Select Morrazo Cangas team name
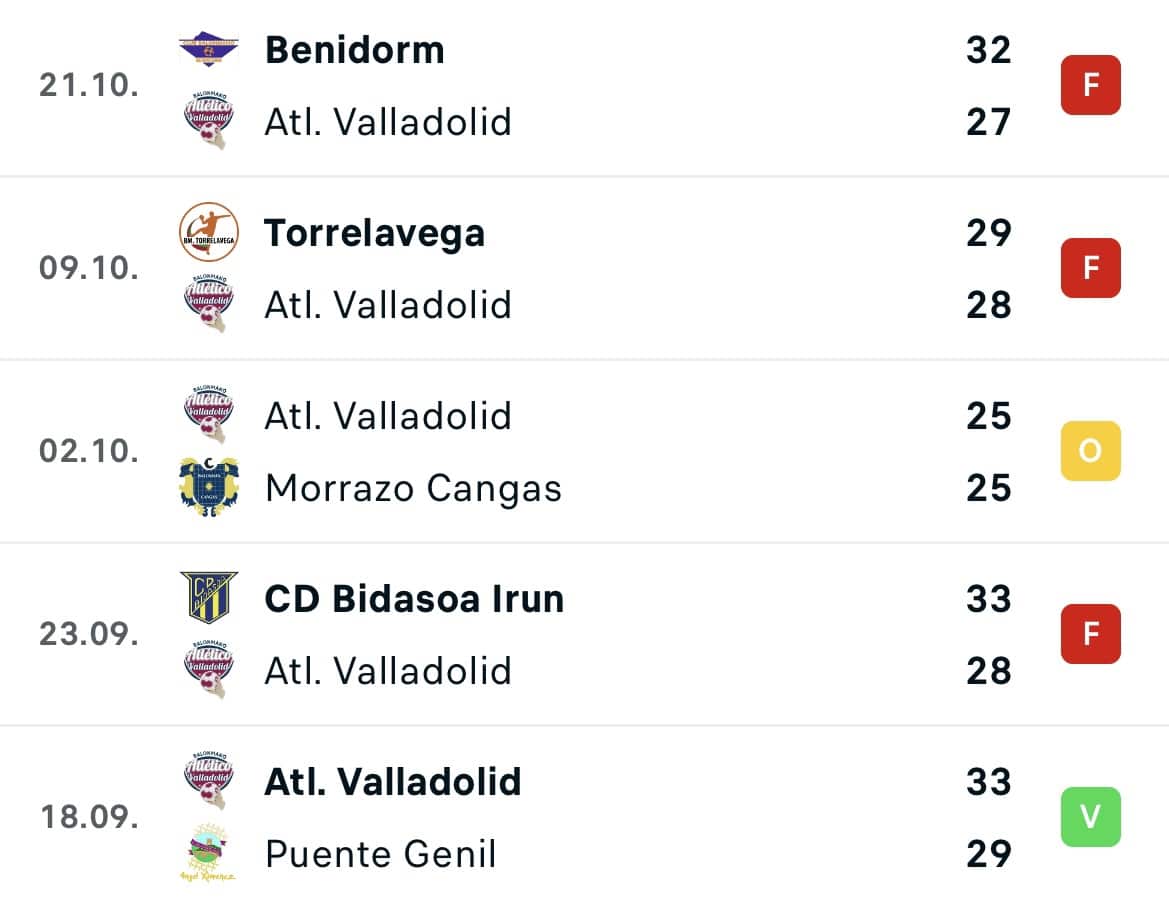Image resolution: width=1169 pixels, height=900 pixels. click(x=414, y=488)
